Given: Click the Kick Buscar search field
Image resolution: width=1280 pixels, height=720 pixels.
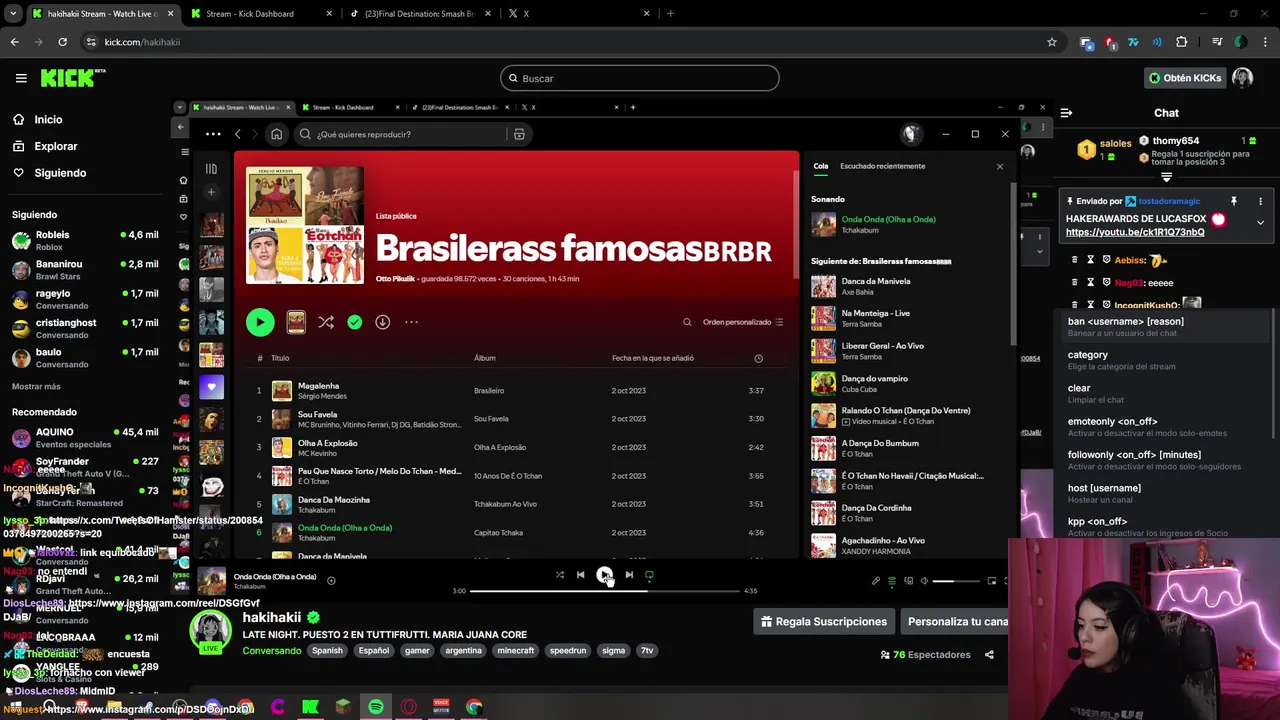Looking at the screenshot, I should point(639,78).
